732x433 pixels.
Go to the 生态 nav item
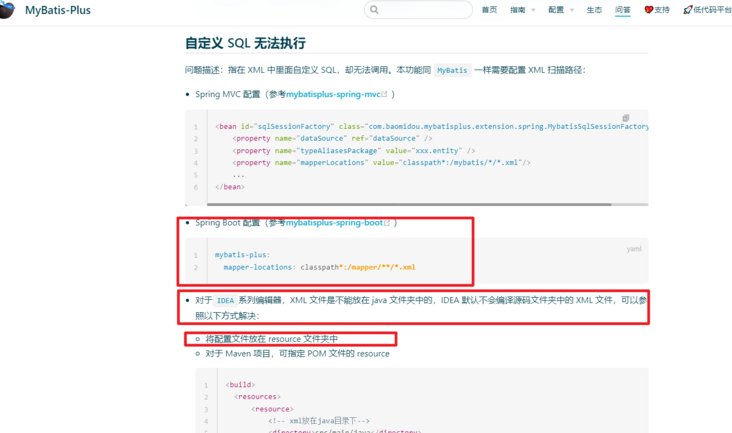point(594,10)
